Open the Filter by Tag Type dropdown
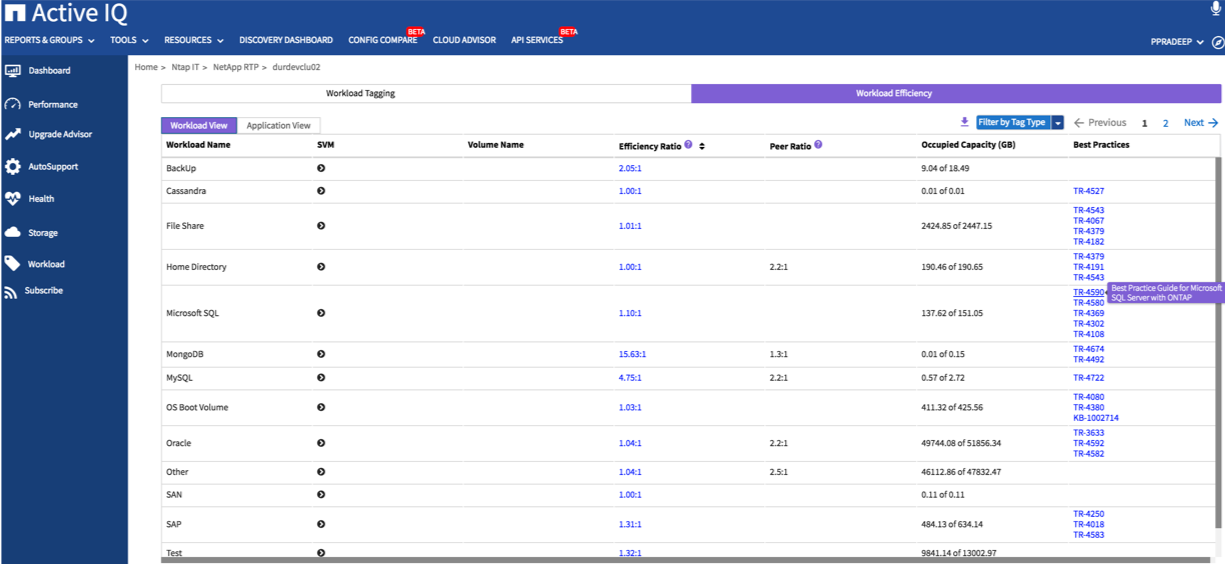Image resolution: width=1225 pixels, height=564 pixels. coord(1058,122)
